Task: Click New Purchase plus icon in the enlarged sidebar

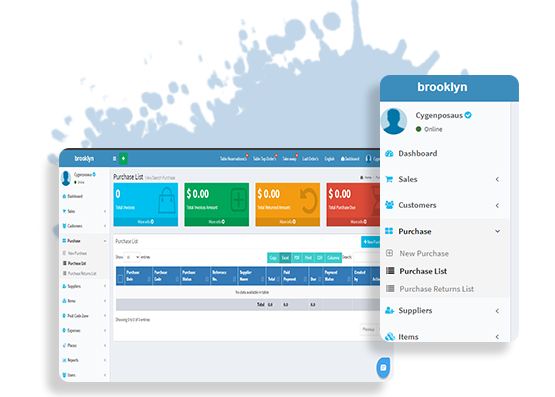Action: [389, 253]
